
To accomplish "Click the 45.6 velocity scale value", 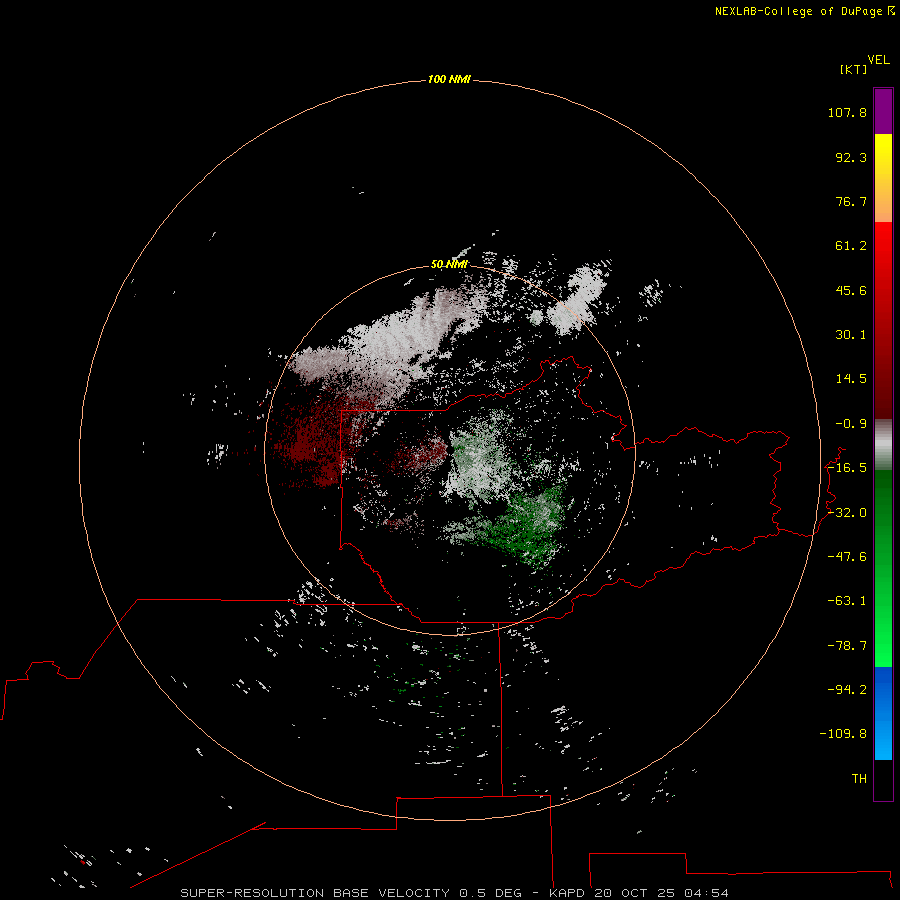I will pyautogui.click(x=851, y=290).
